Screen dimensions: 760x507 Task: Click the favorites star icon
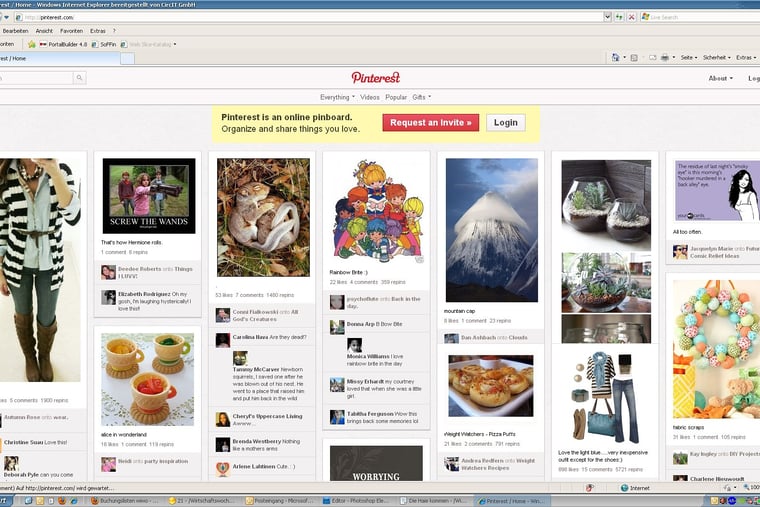click(32, 44)
